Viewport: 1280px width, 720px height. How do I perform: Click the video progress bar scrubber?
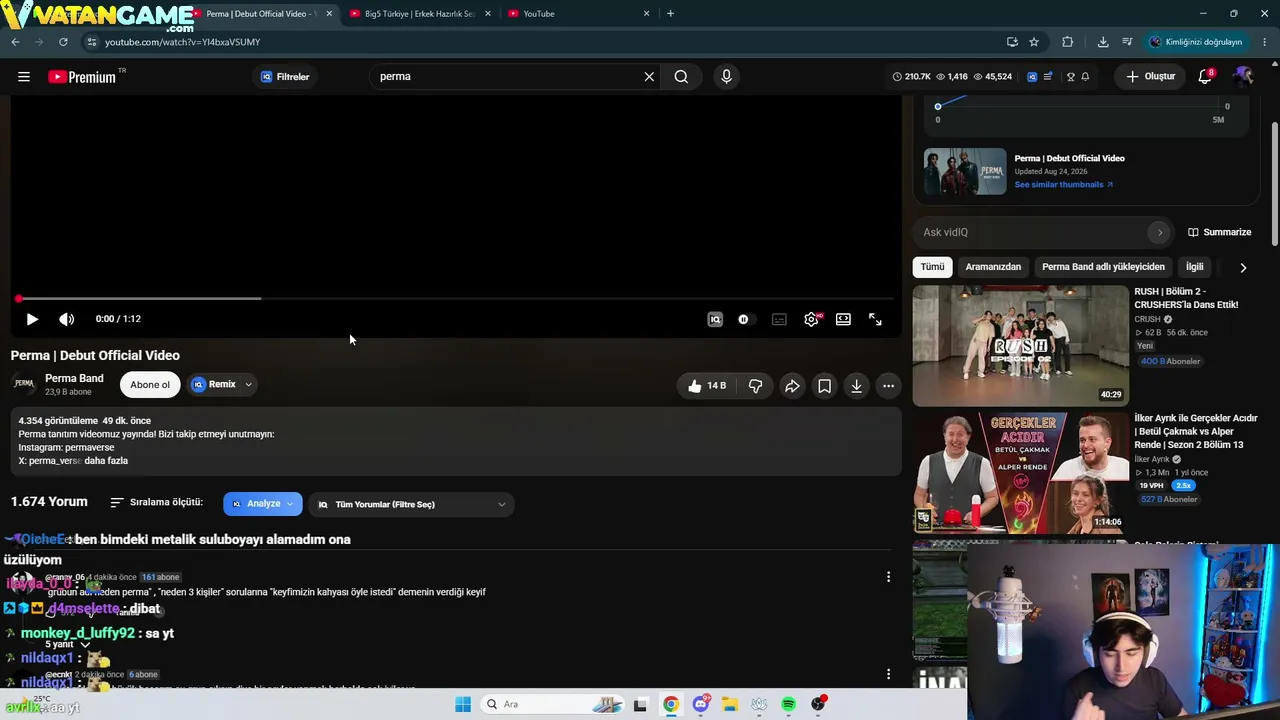click(x=18, y=299)
